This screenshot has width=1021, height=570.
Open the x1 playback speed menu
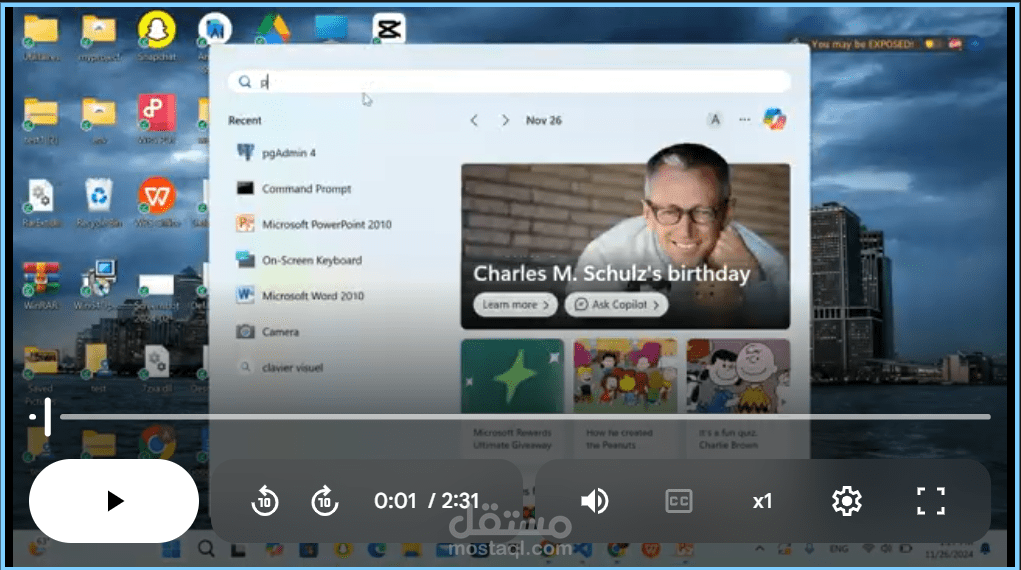[762, 501]
